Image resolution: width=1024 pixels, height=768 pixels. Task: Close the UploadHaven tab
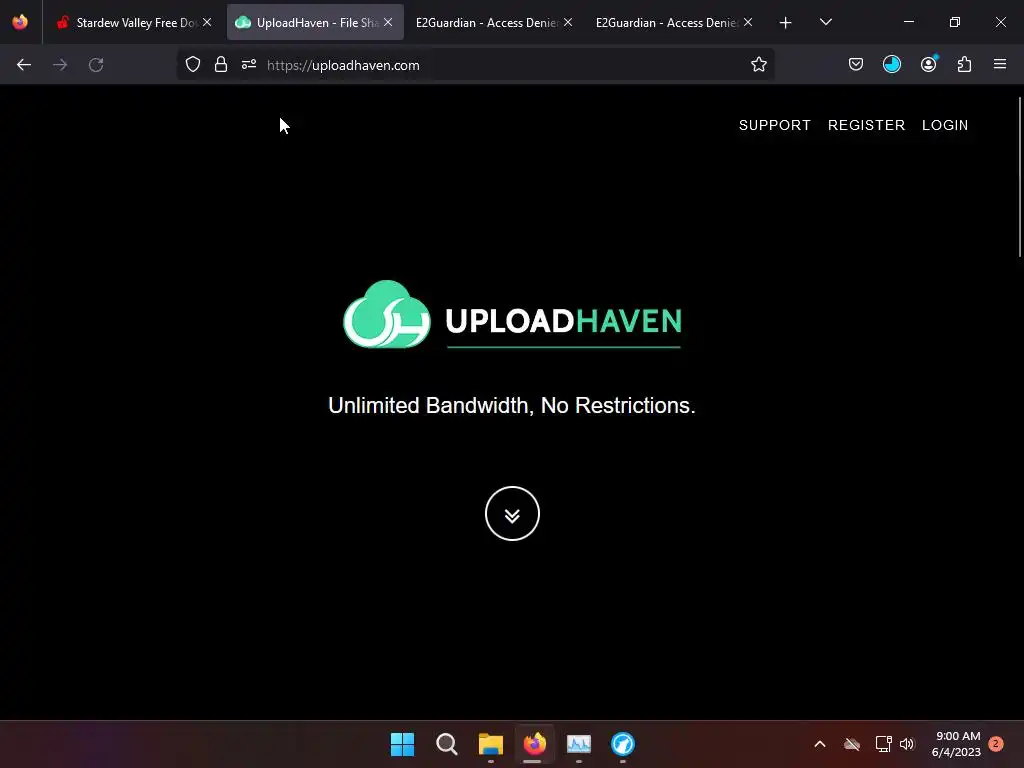388,22
